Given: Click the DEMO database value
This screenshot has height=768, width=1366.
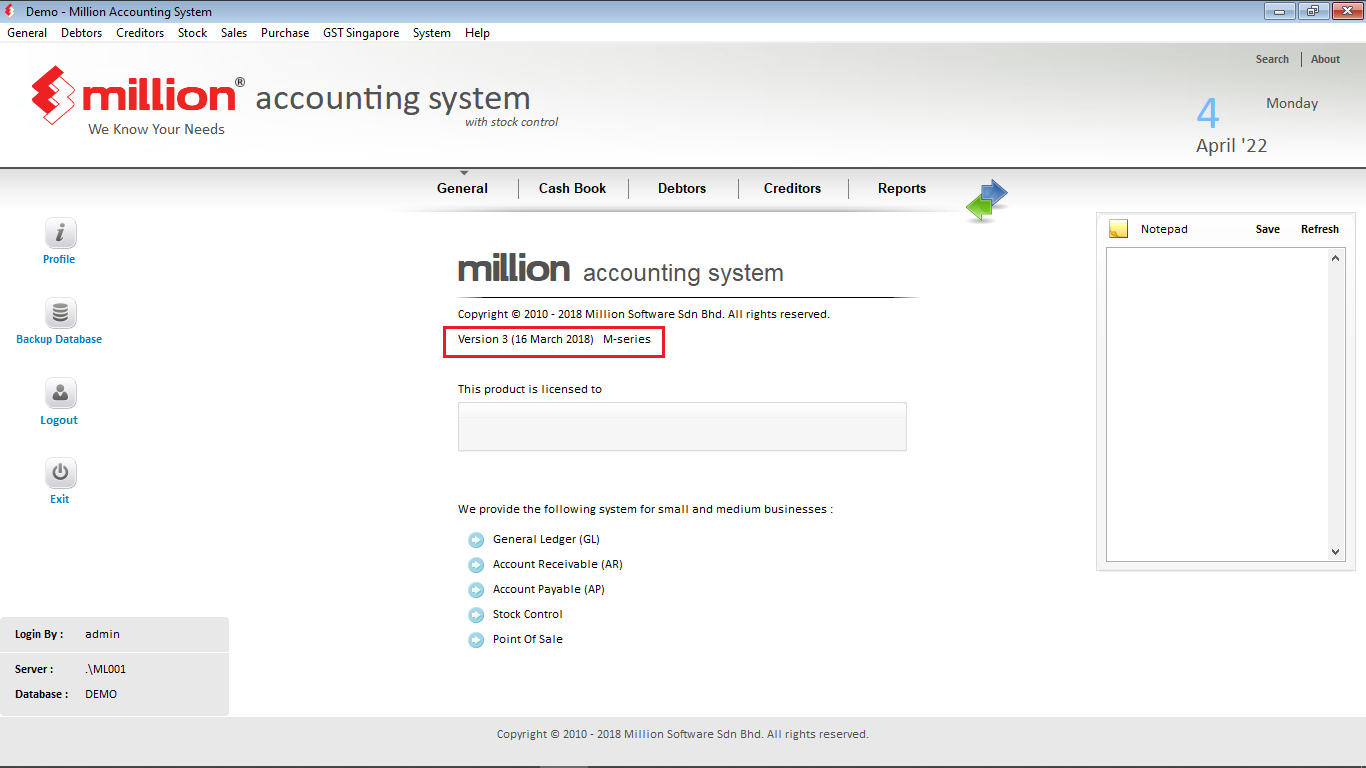Looking at the screenshot, I should [x=101, y=694].
